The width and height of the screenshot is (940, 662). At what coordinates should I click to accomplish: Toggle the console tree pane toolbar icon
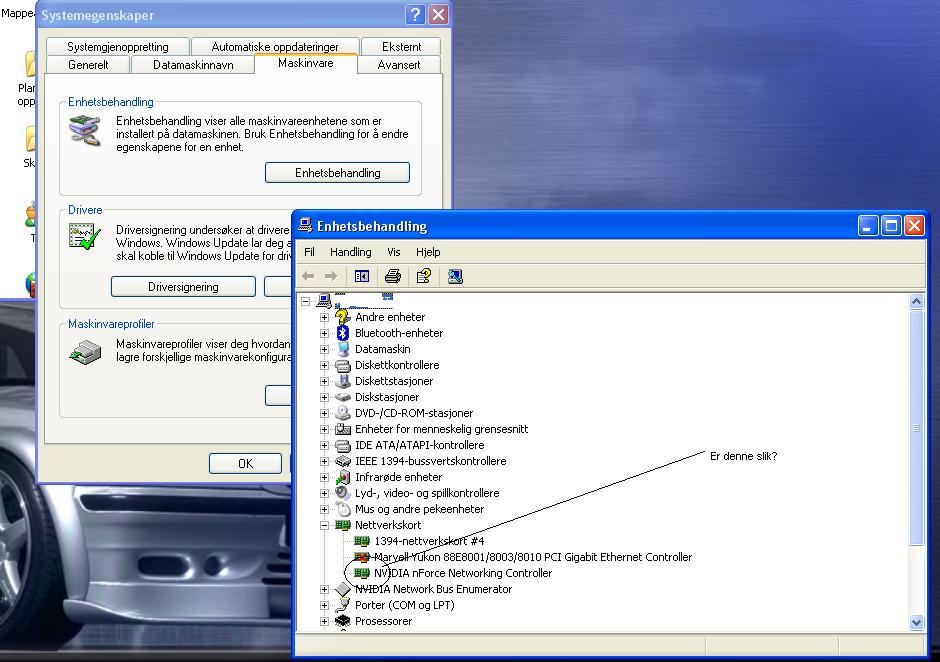[x=361, y=276]
